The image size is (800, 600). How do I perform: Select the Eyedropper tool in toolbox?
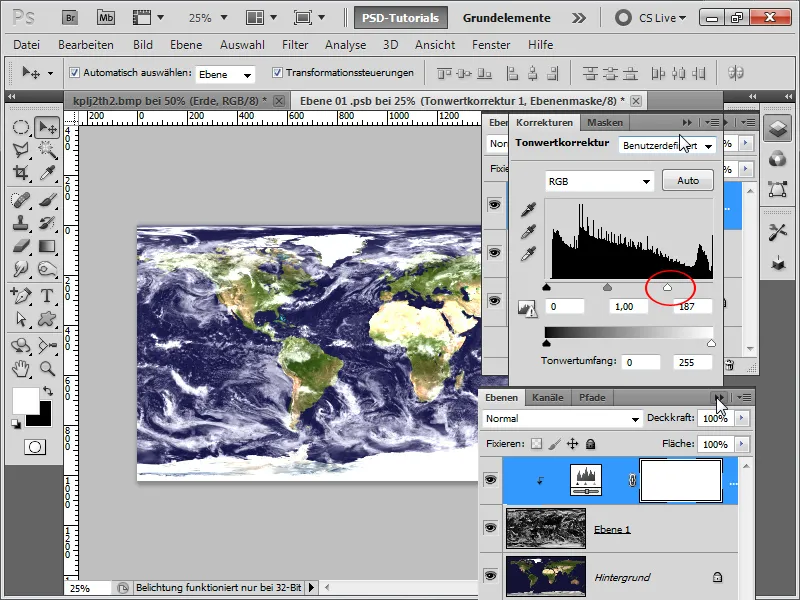coord(47,173)
